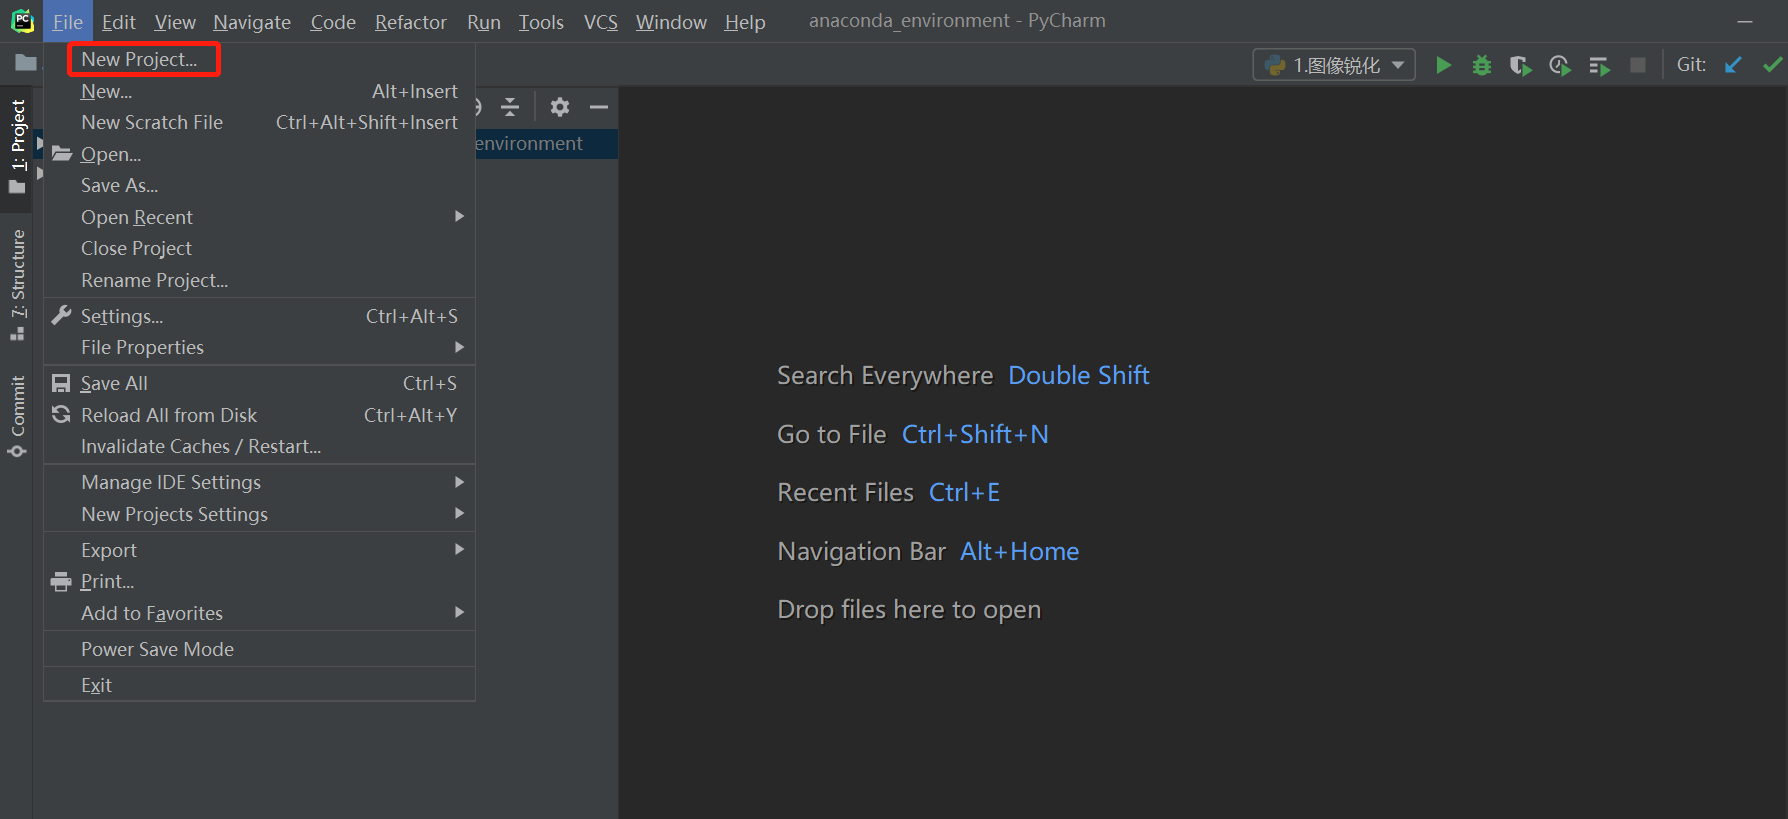The width and height of the screenshot is (1788, 819).
Task: Open Settings... with the wrench icon
Action: coord(259,316)
